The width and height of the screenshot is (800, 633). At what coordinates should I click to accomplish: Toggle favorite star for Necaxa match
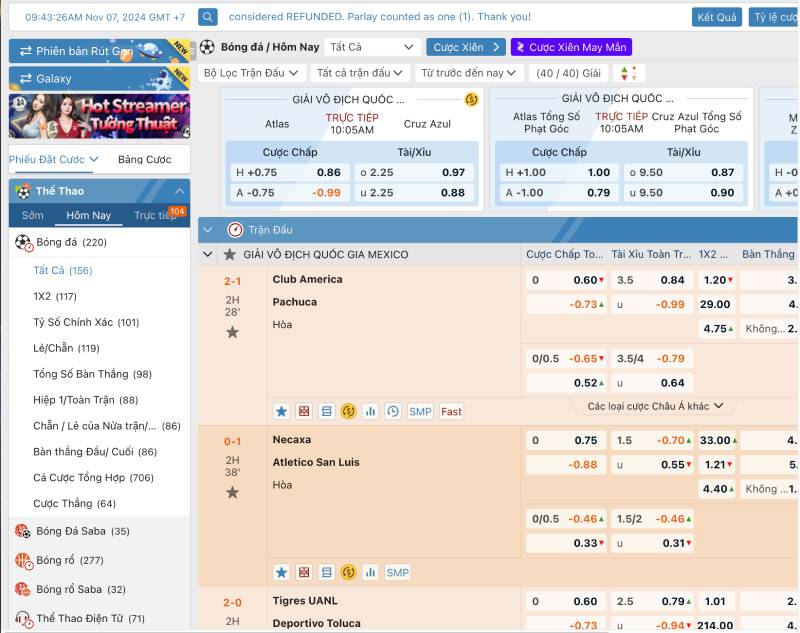tap(232, 492)
